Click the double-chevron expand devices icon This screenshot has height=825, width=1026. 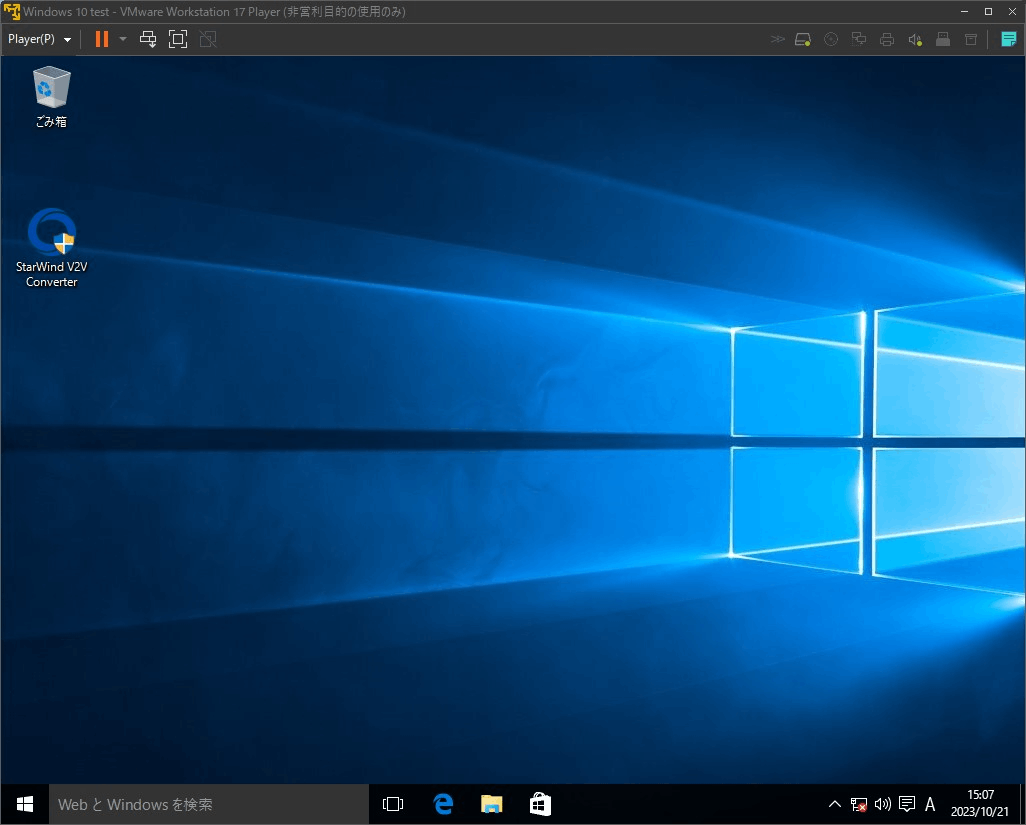pyautogui.click(x=777, y=39)
